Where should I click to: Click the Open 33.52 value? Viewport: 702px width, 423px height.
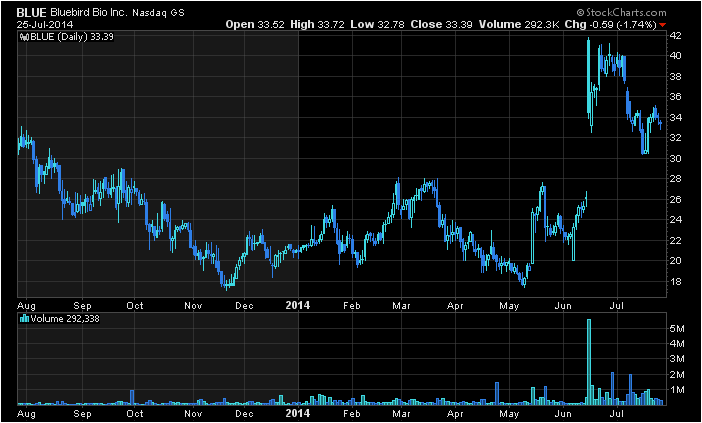255,25
